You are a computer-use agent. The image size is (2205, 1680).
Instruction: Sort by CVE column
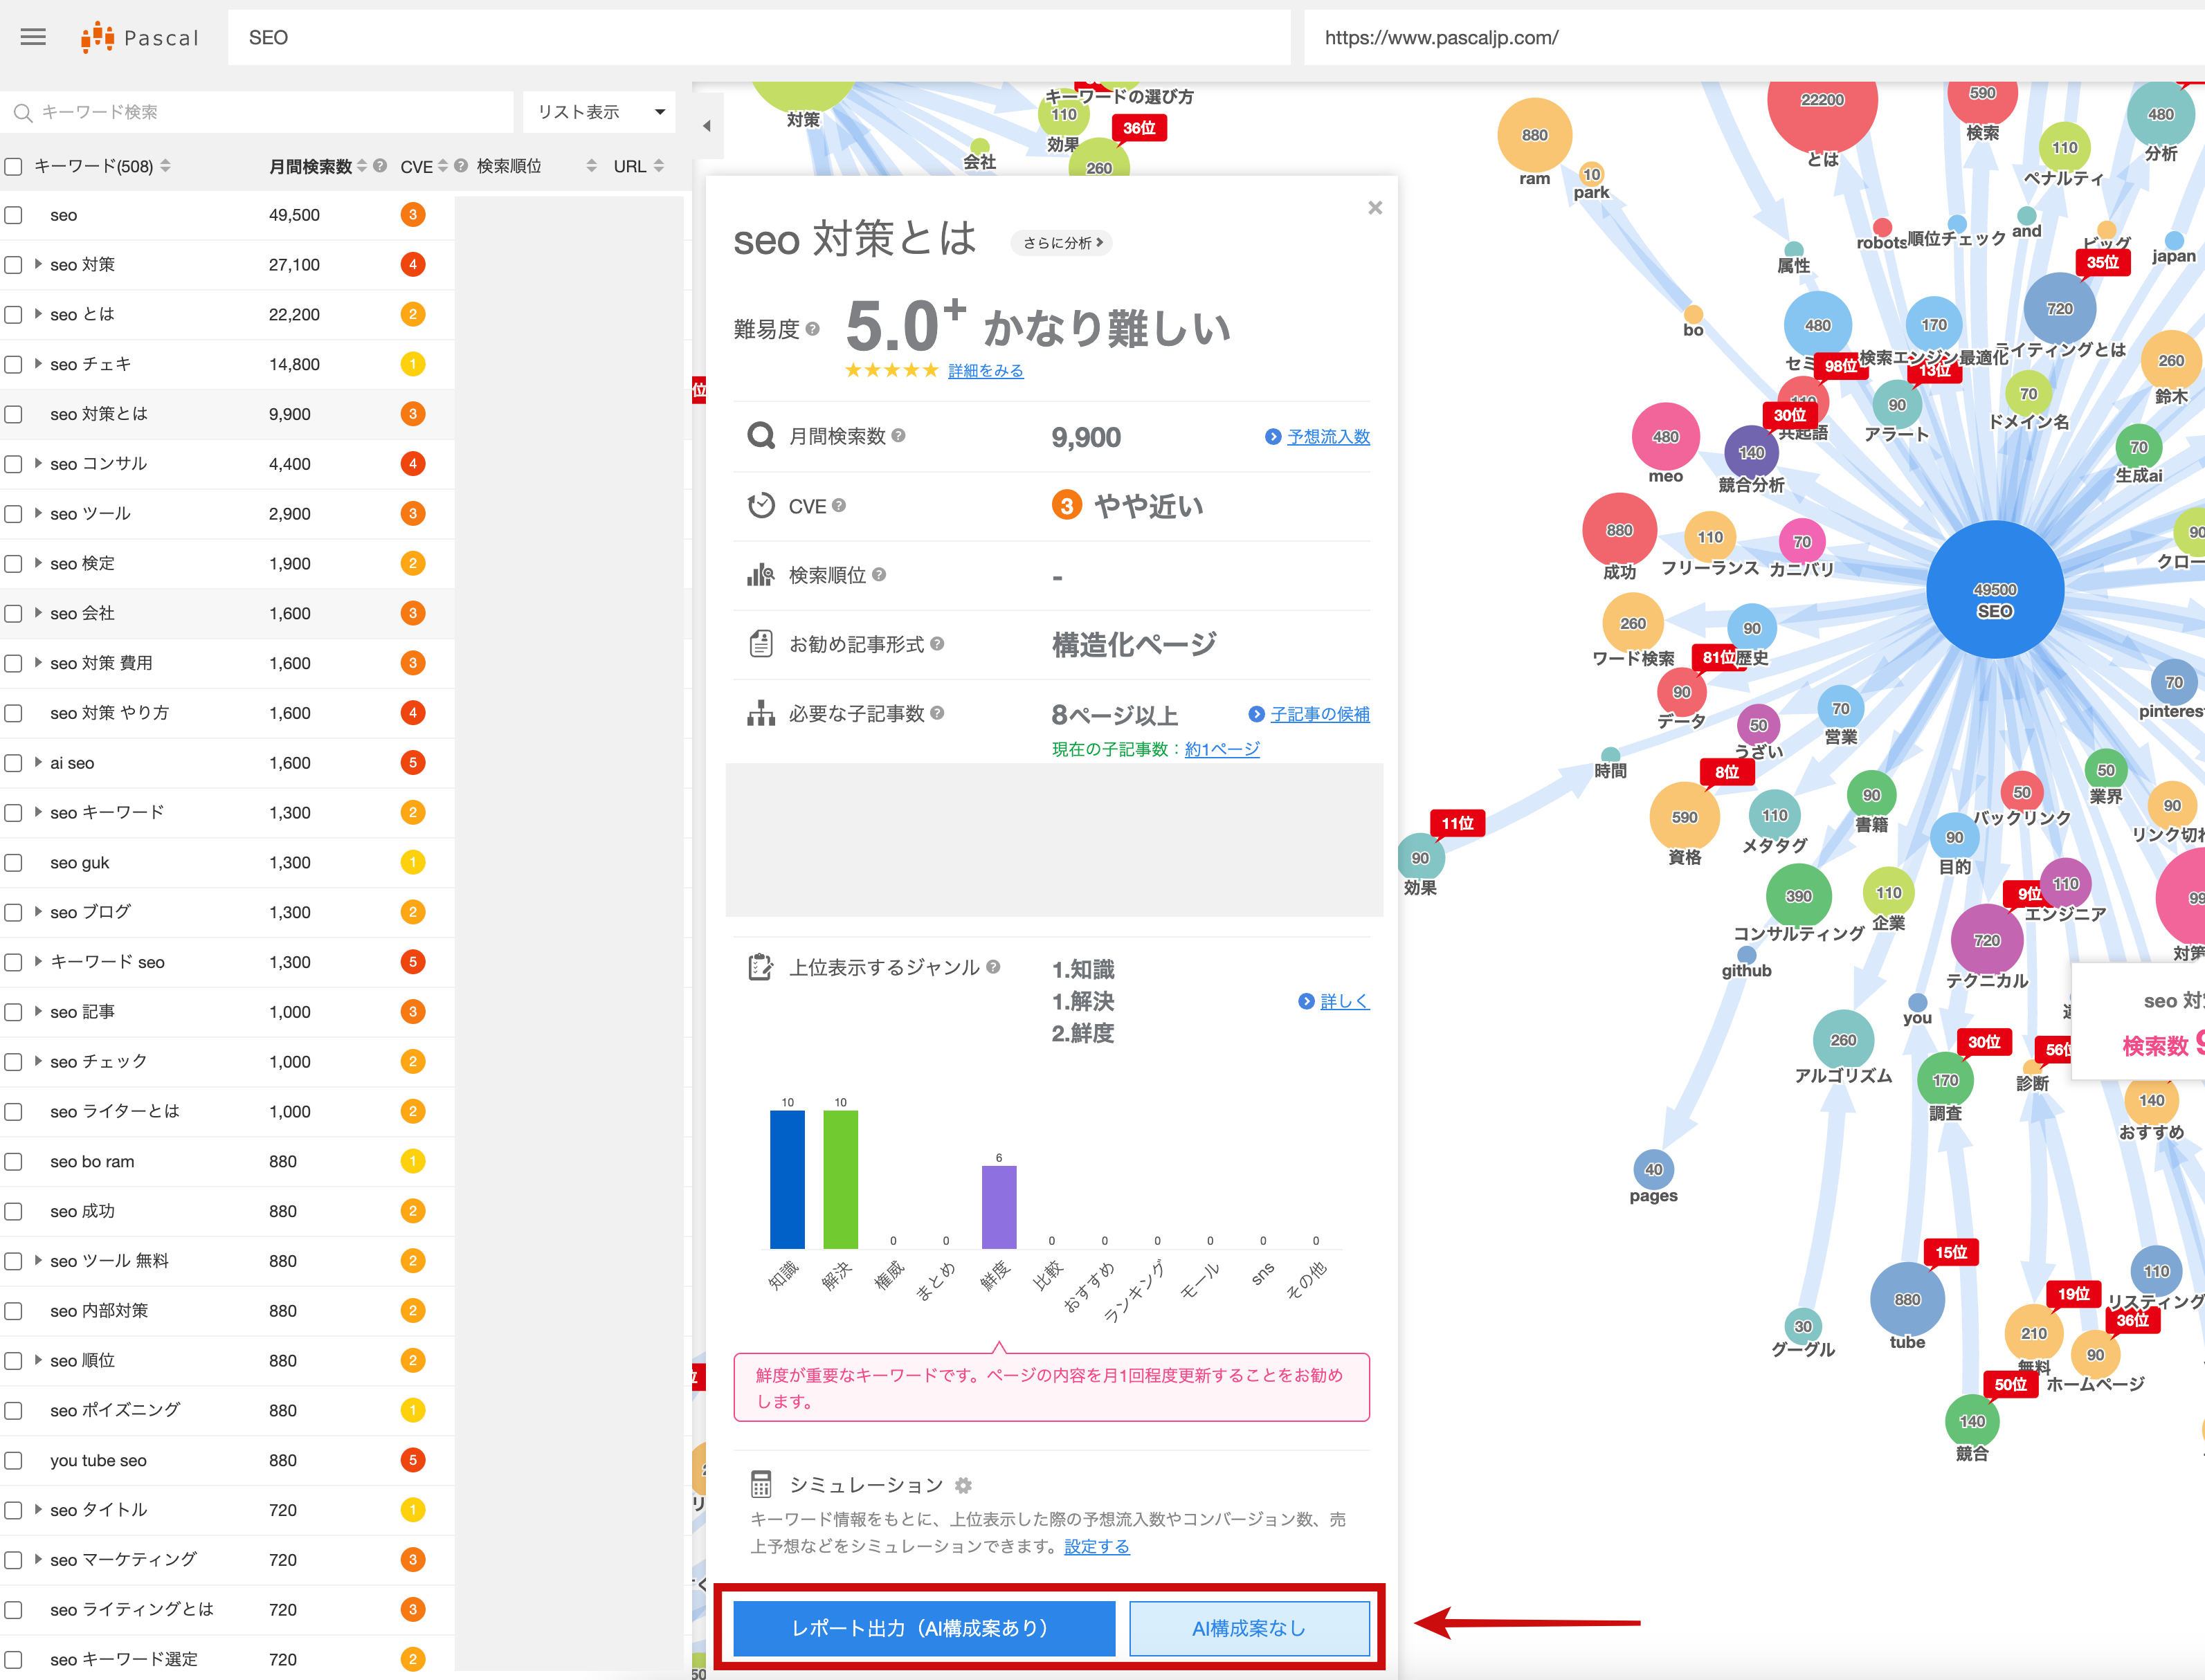click(x=443, y=166)
